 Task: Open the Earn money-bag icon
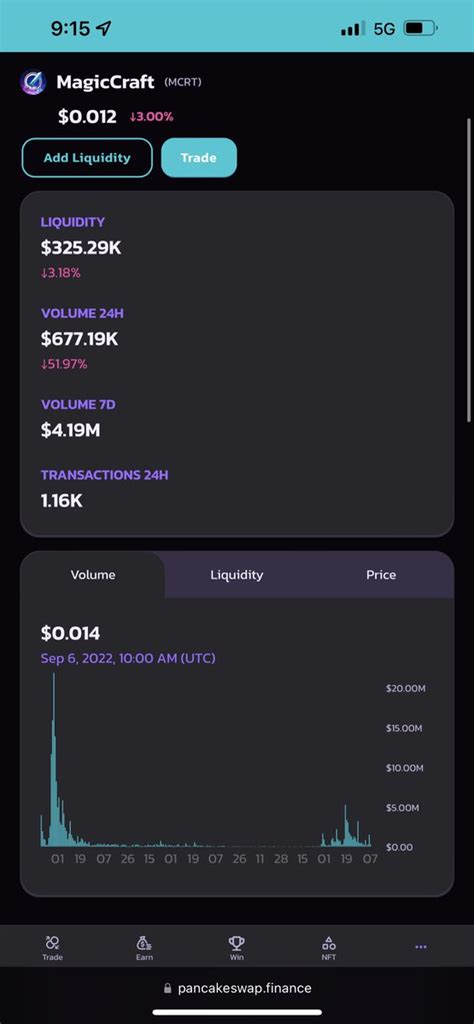pos(144,943)
